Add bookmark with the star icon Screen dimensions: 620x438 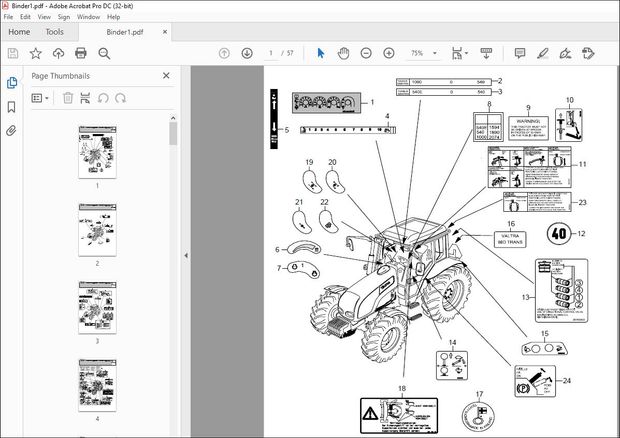point(36,53)
